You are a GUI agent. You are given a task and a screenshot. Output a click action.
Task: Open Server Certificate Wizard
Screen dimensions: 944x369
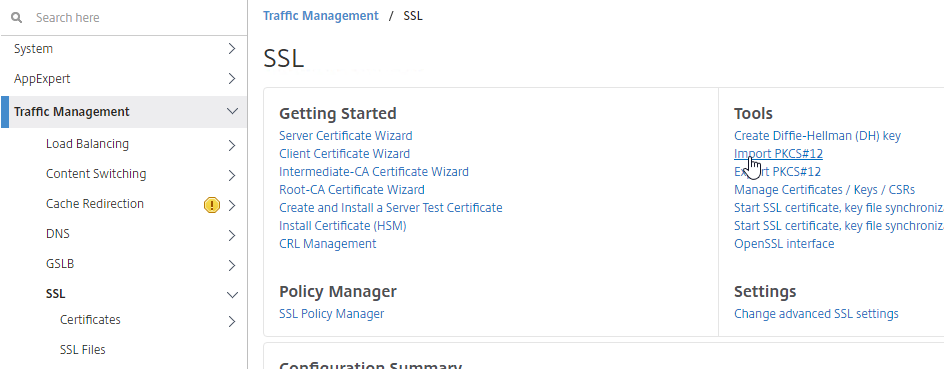[346, 135]
